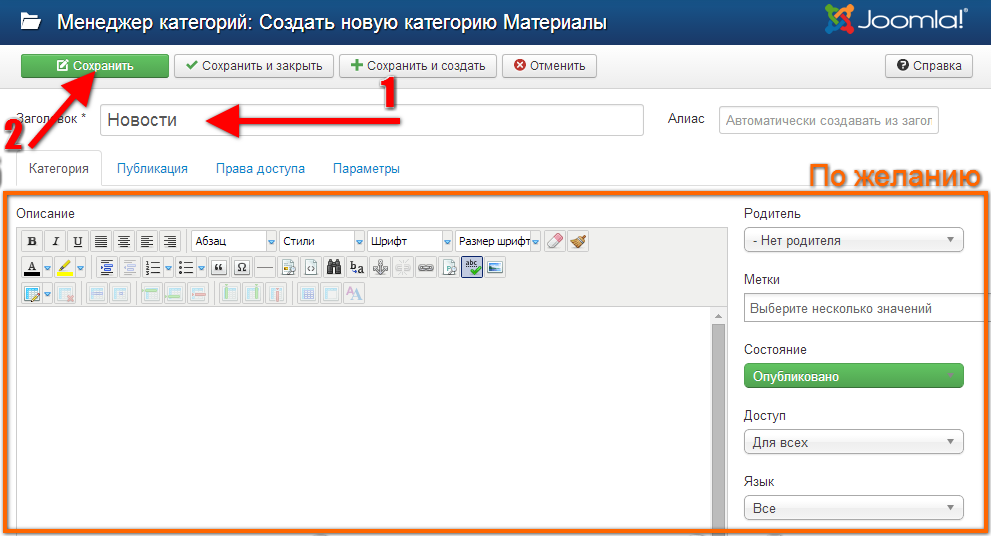Click the eraser Remove formatting icon
Viewport: 991px width, 536px height.
(x=555, y=241)
